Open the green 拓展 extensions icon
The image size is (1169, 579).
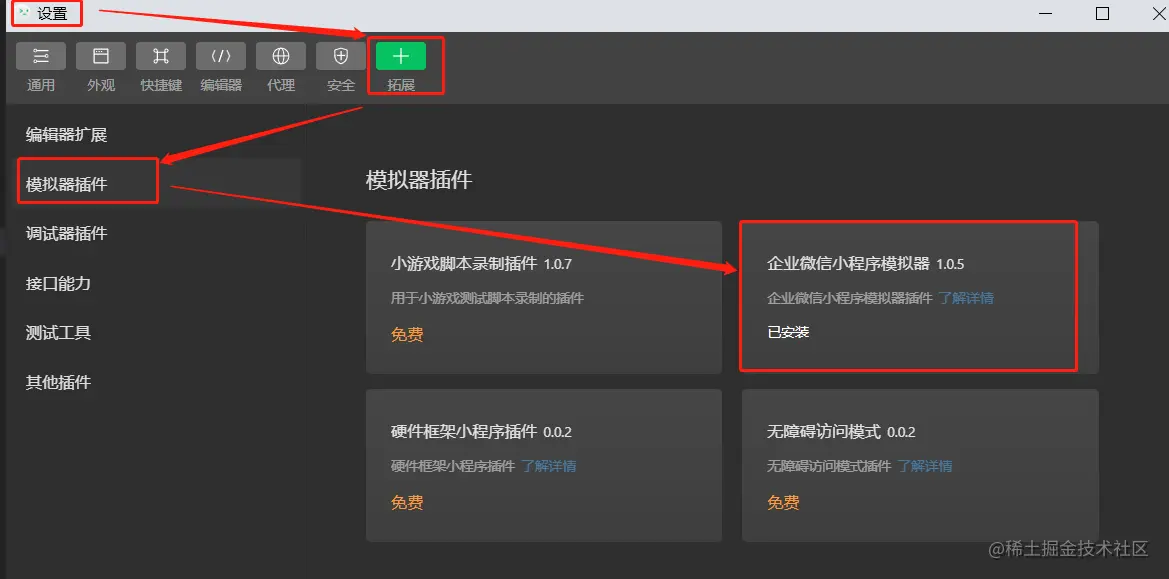click(x=401, y=56)
